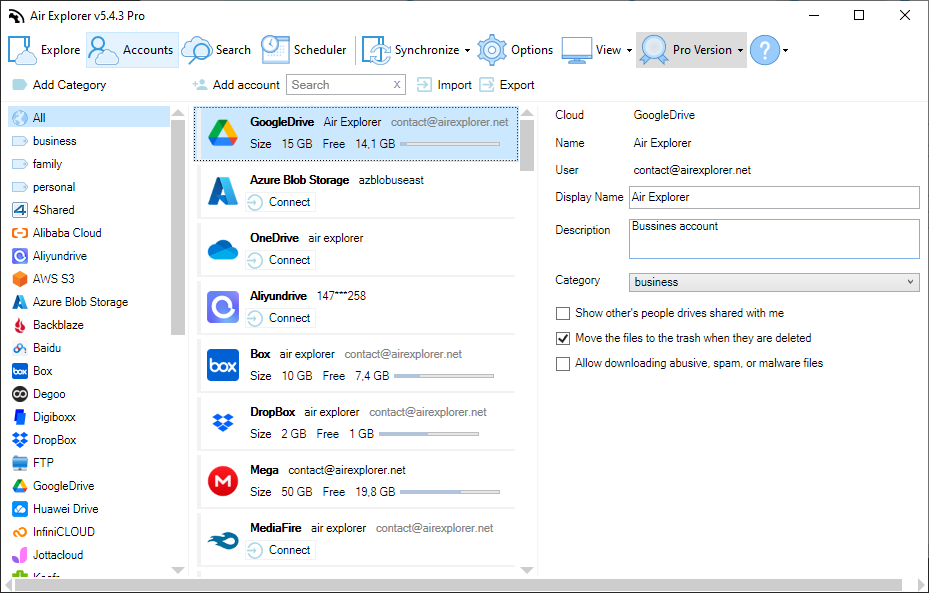Expand the View dropdown arrow
Viewport: 929px width, 593px height.
629,50
